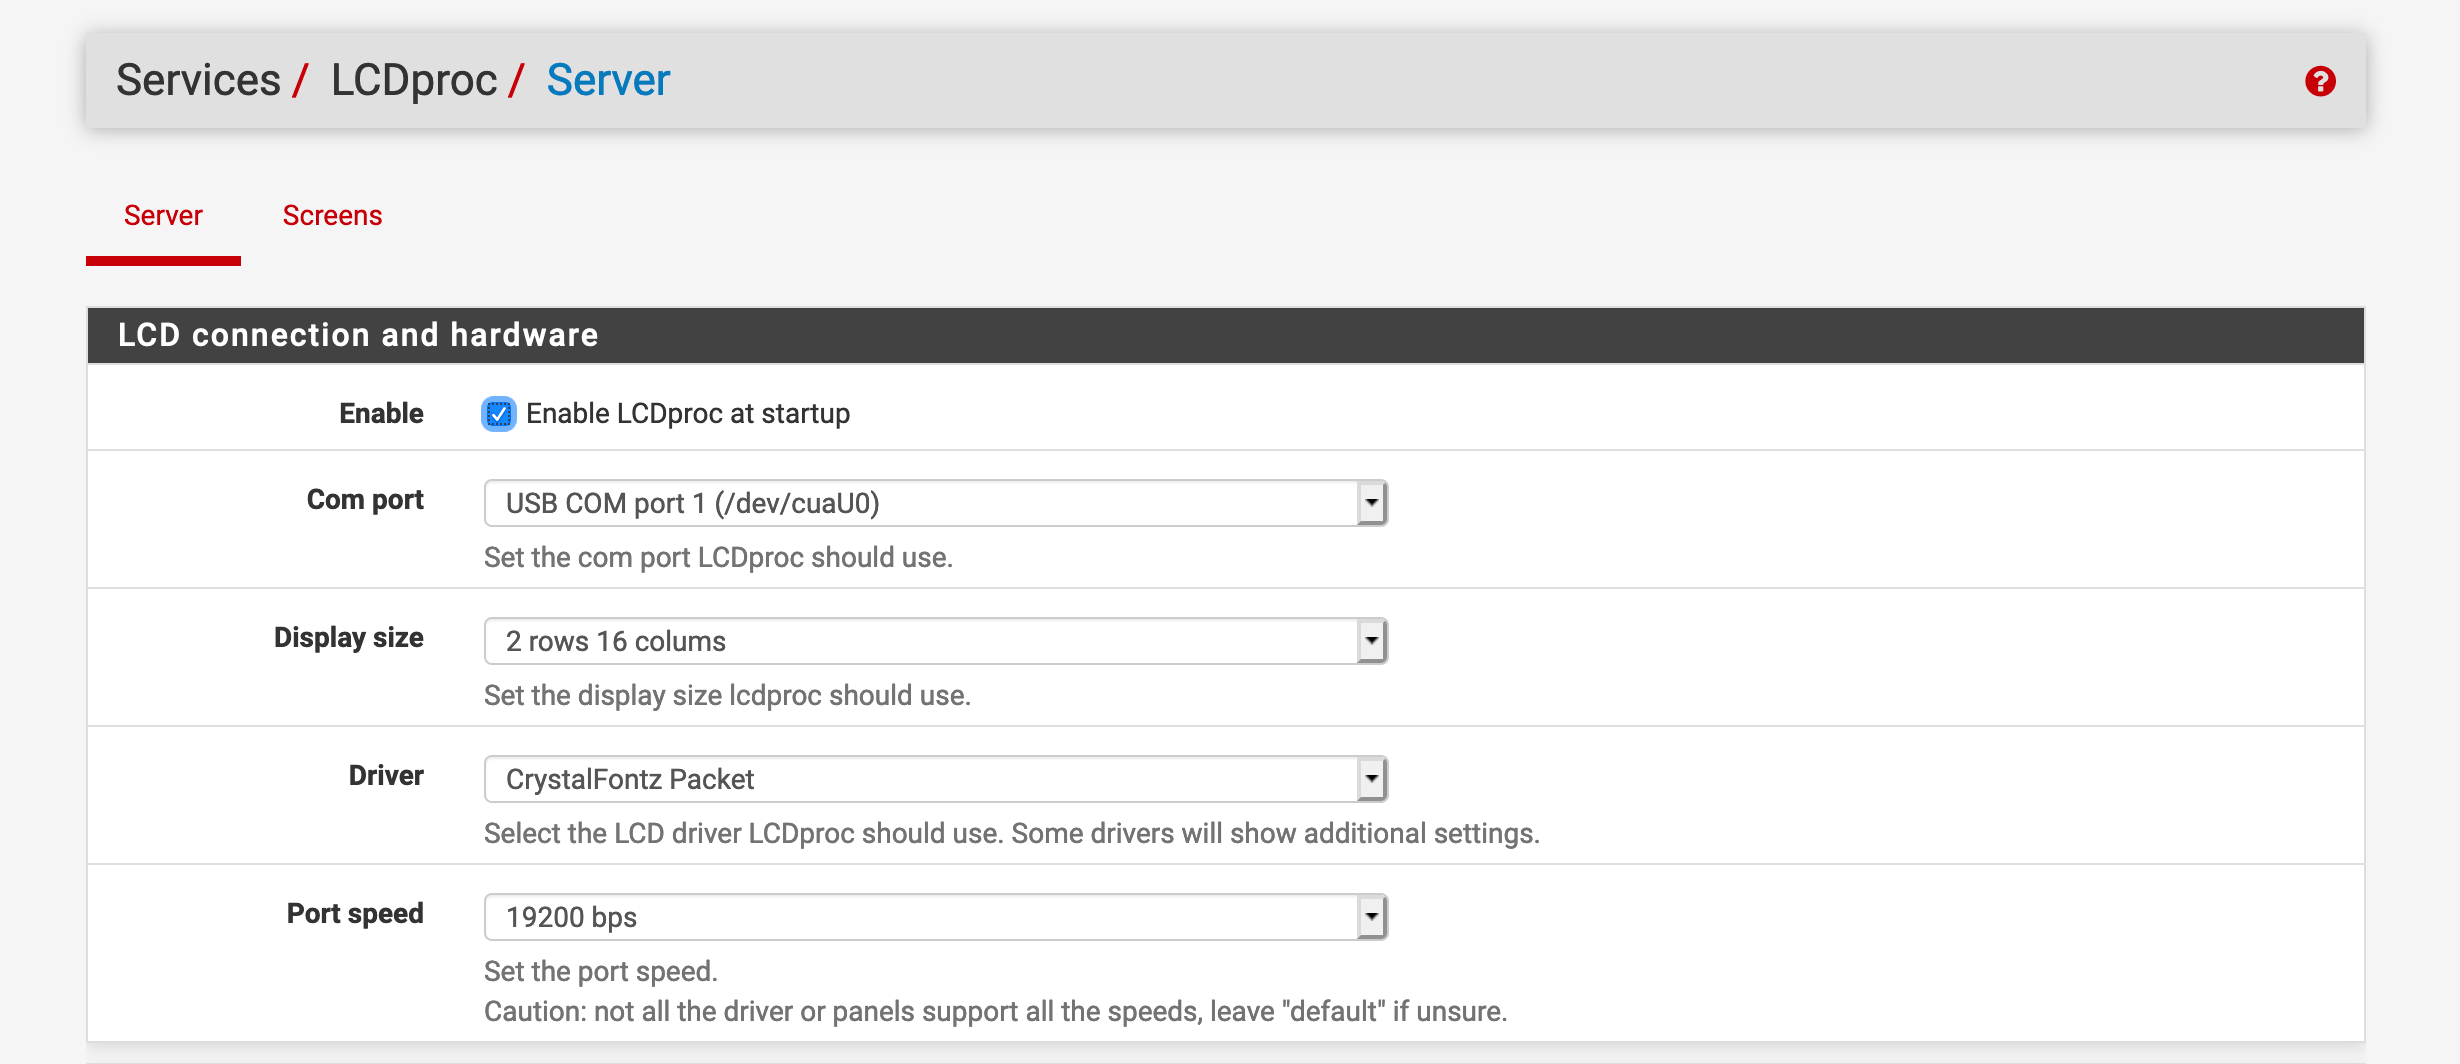Click the LCDproc breadcrumb link
Viewport: 2460px width, 1064px height.
point(414,80)
